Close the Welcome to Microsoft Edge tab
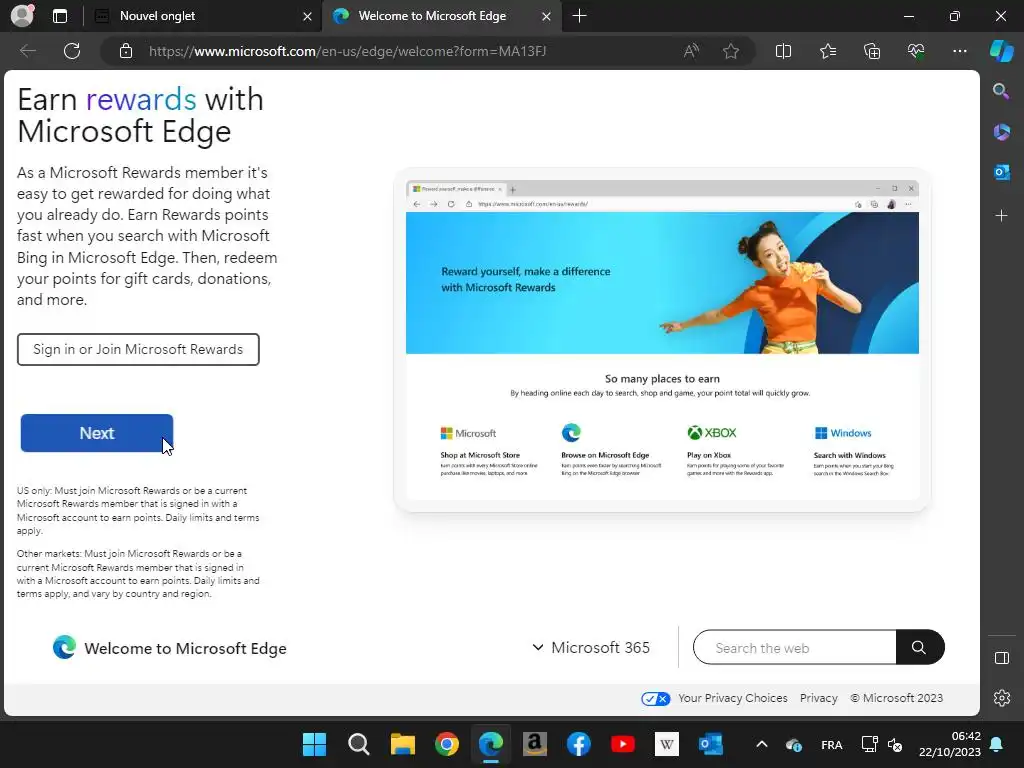The width and height of the screenshot is (1024, 768). [547, 16]
